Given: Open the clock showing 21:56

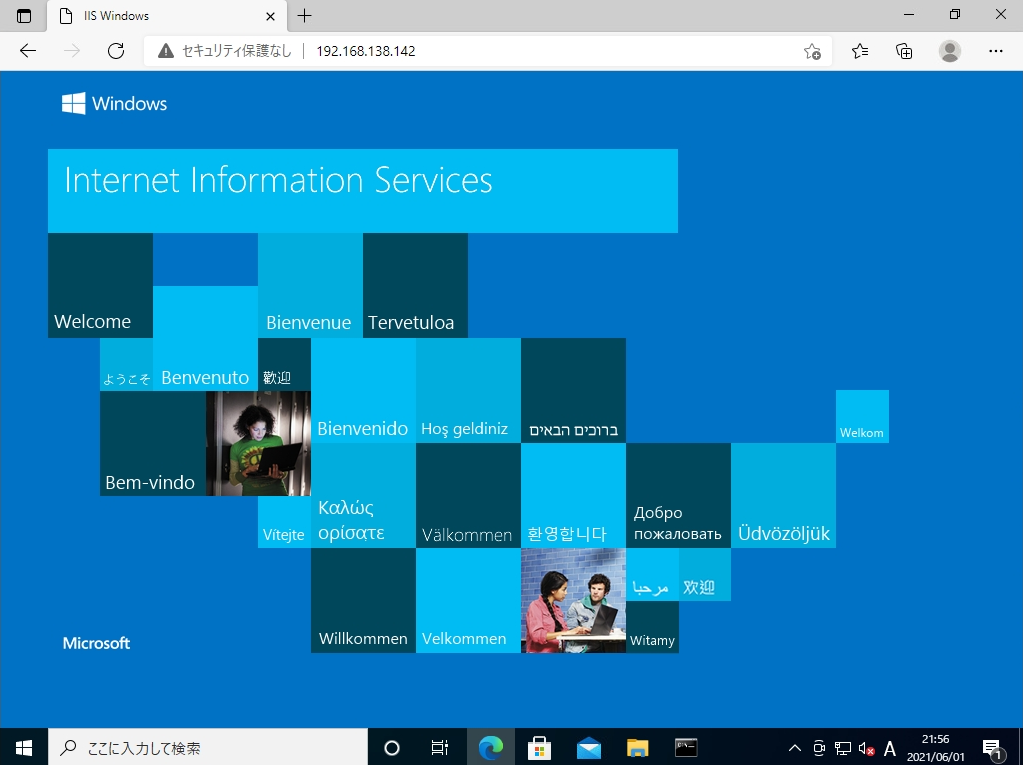Looking at the screenshot, I should (x=936, y=747).
